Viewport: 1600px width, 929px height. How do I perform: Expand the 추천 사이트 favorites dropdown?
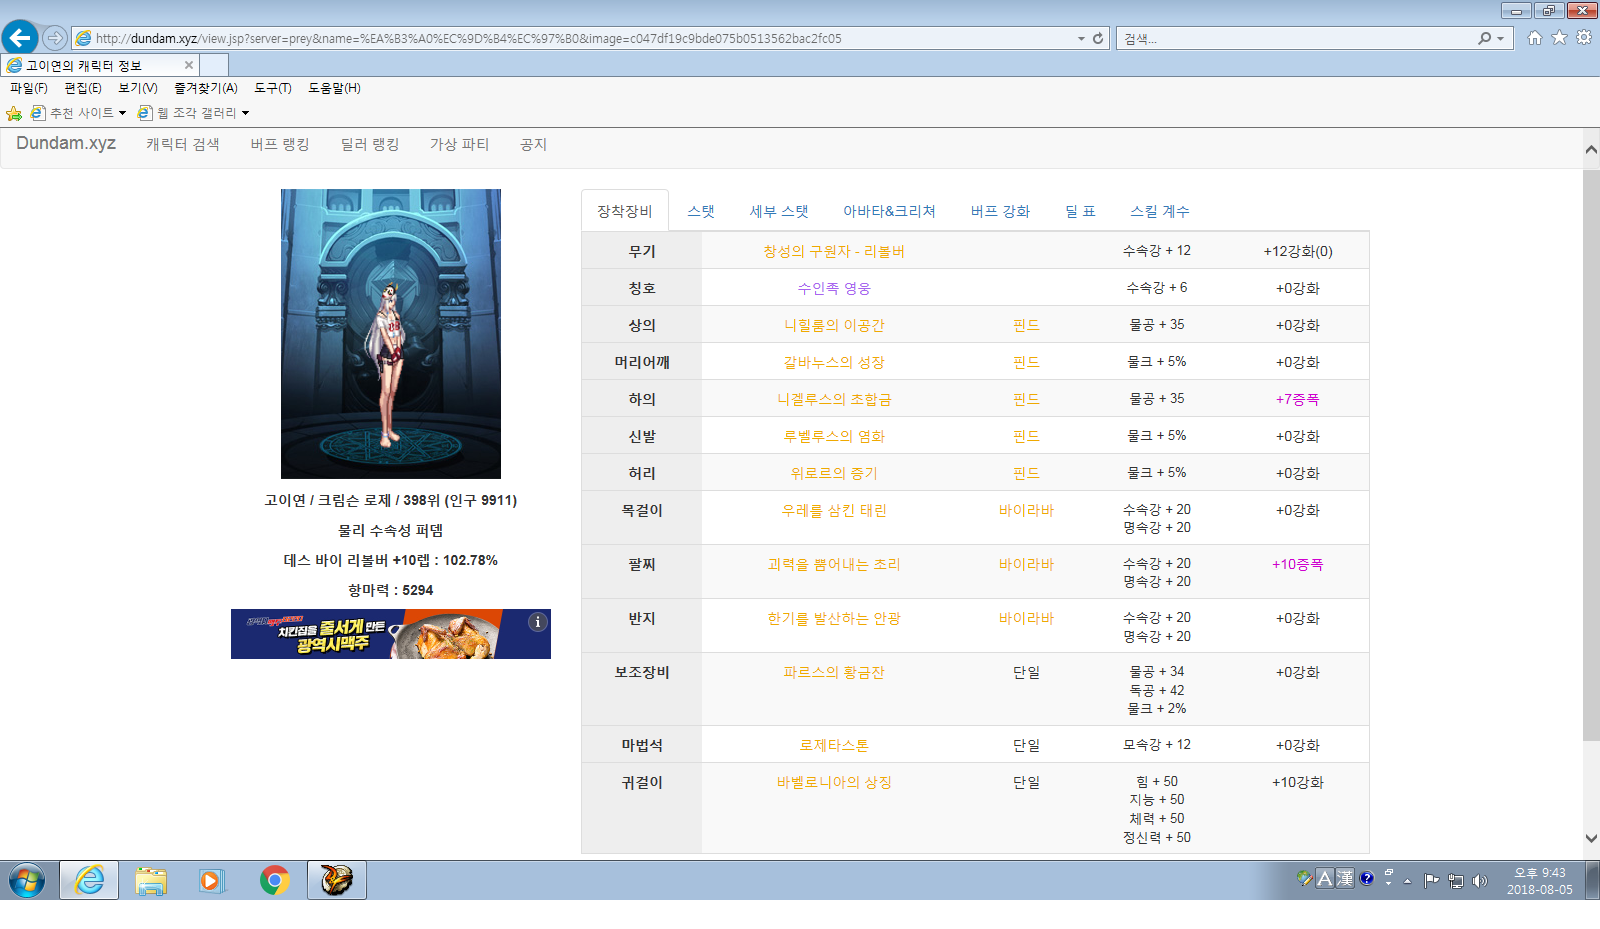(122, 113)
